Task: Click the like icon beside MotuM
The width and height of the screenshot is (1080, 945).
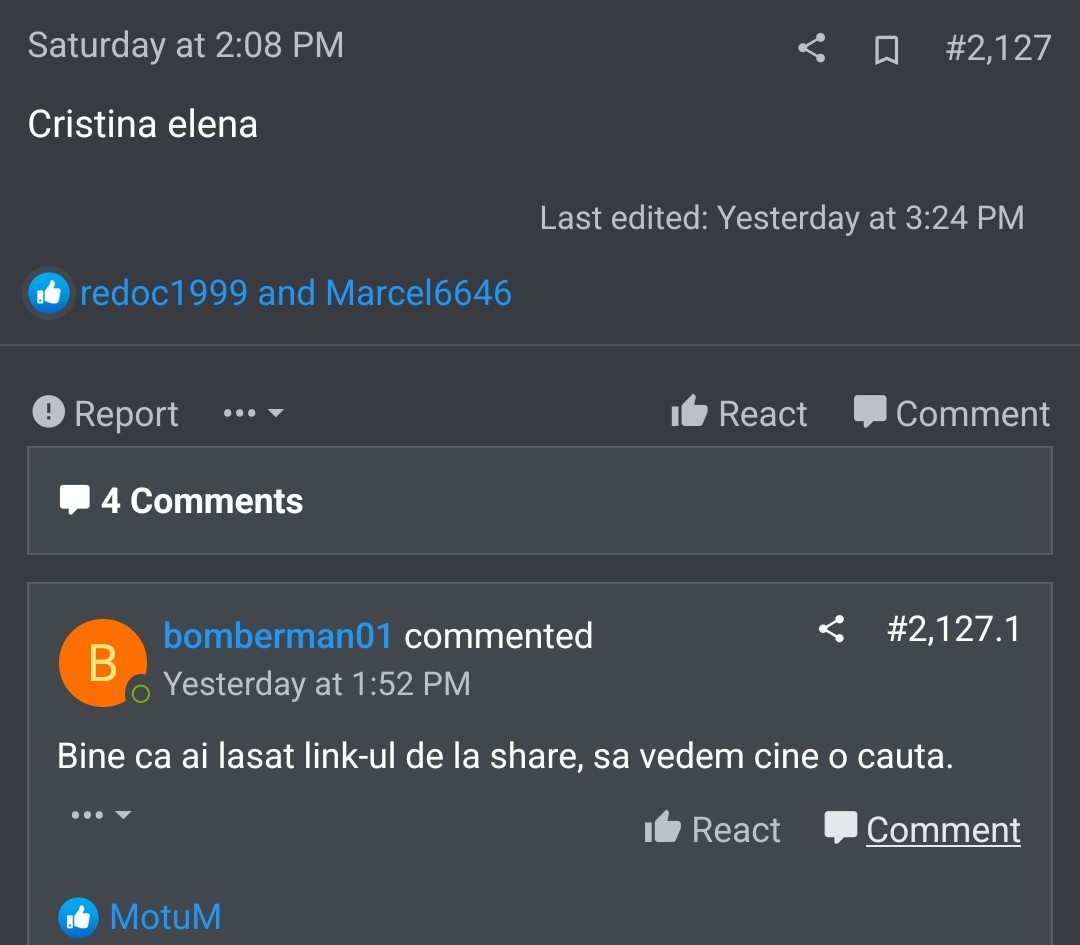Action: click(78, 916)
